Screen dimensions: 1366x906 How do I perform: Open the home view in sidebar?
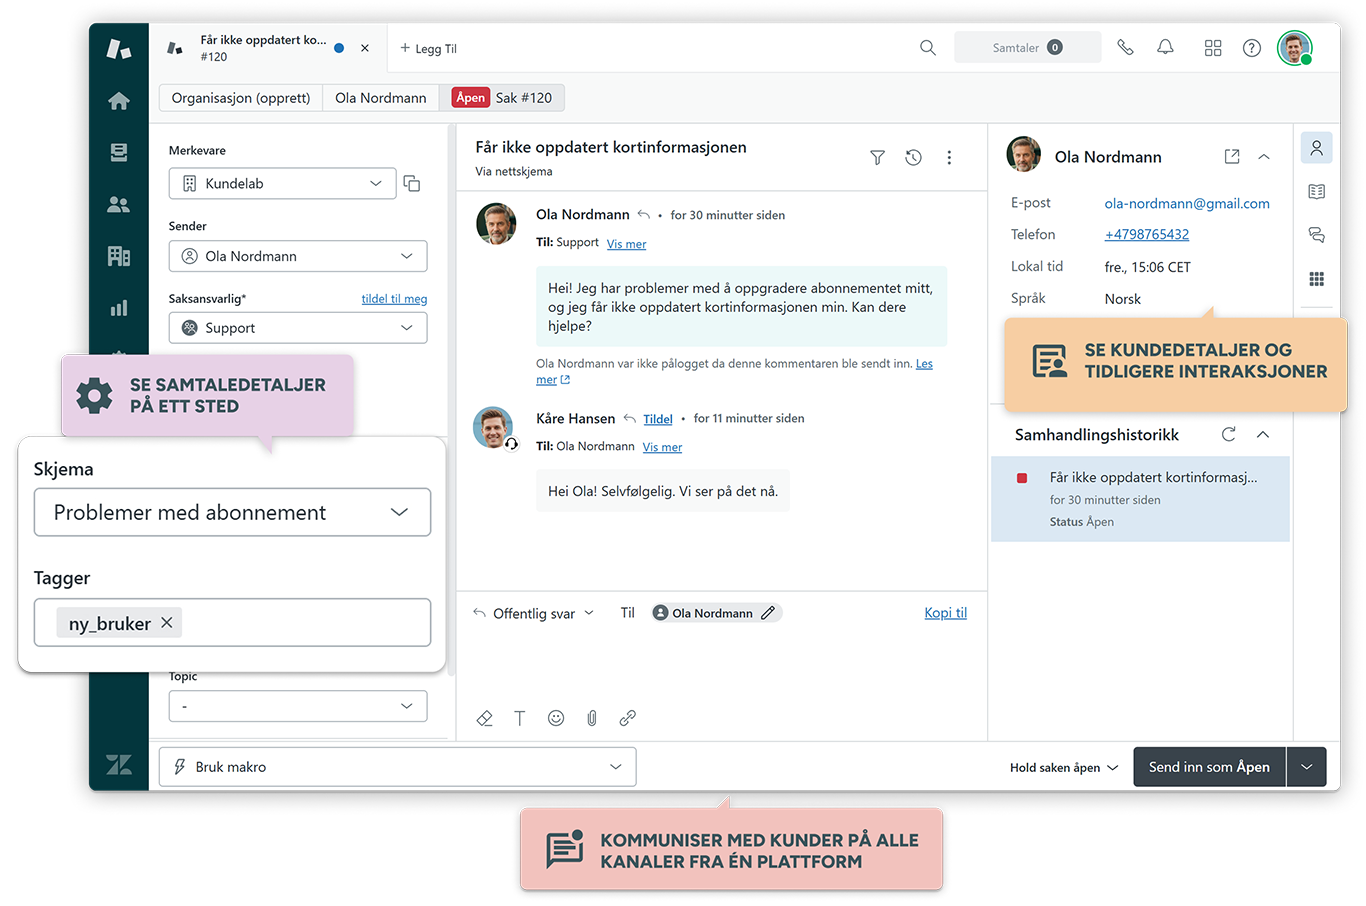(x=119, y=101)
